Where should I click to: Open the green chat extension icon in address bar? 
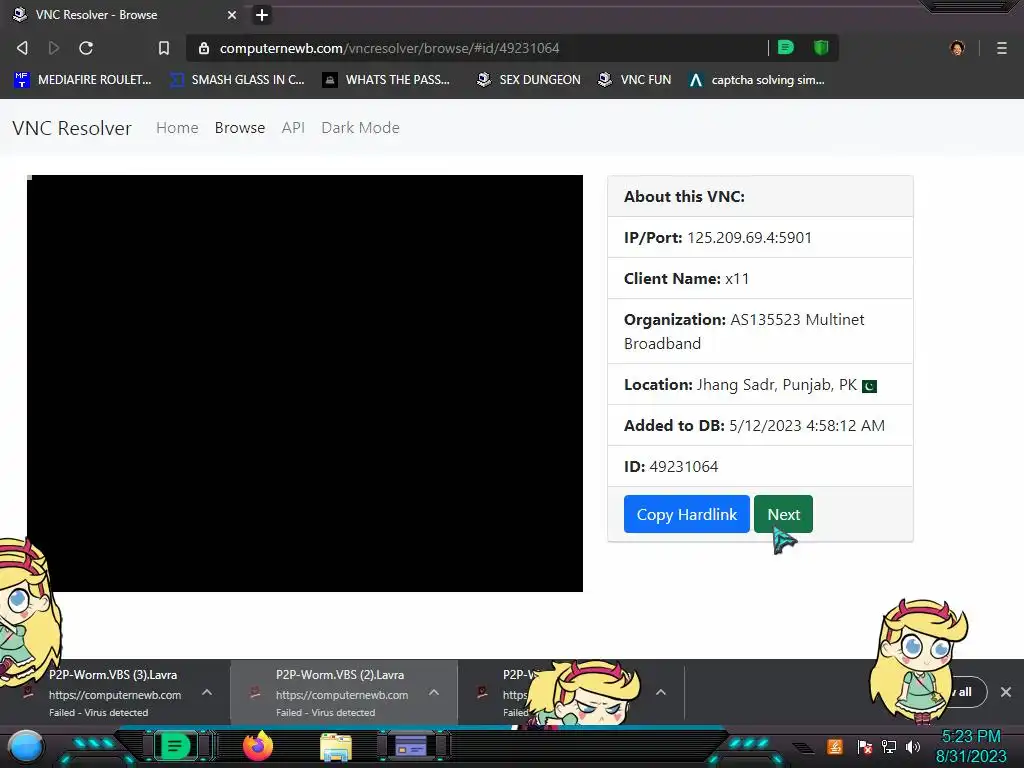786,48
